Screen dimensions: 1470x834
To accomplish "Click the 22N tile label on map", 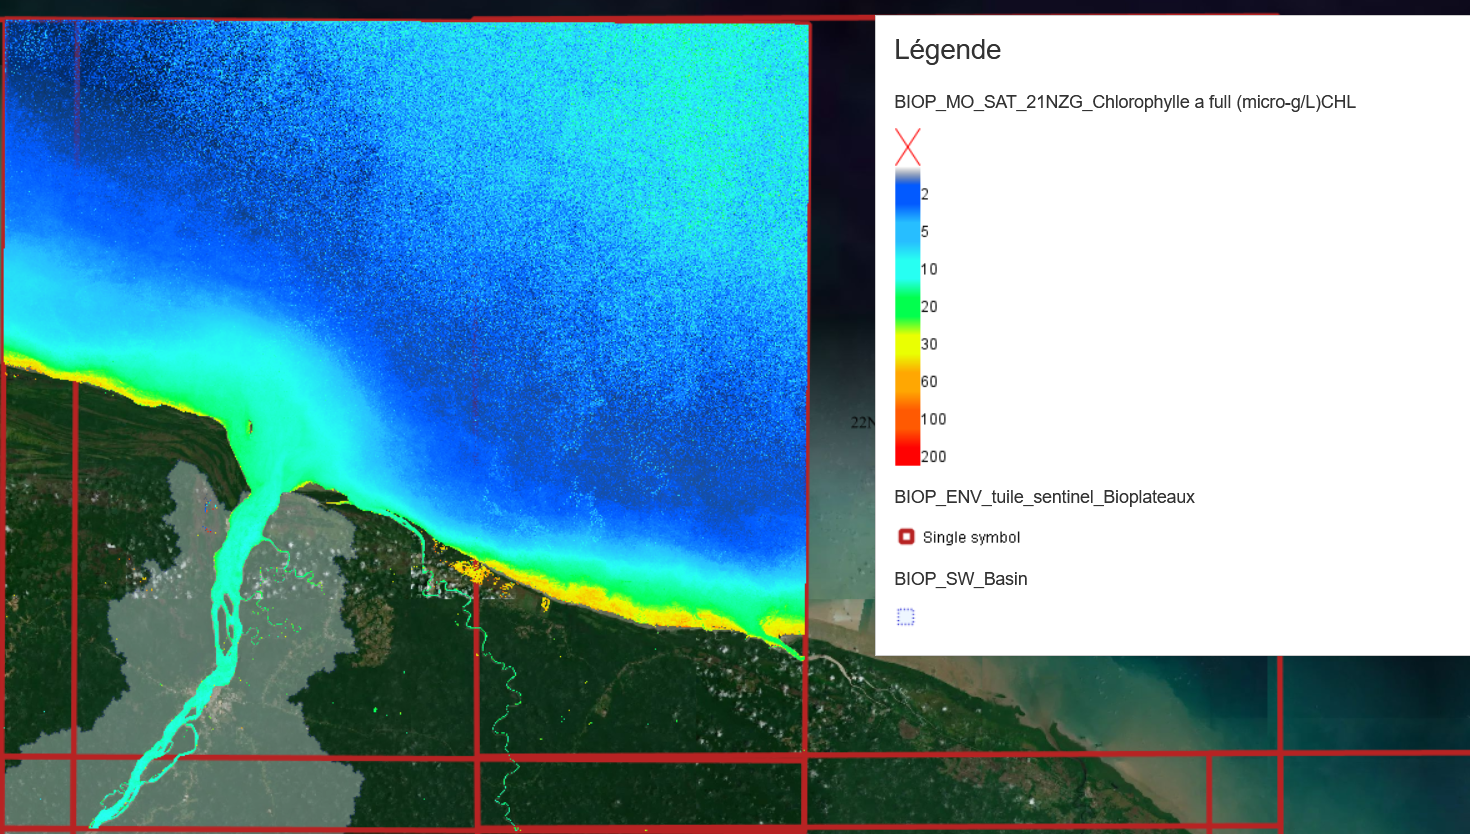I will pos(861,422).
